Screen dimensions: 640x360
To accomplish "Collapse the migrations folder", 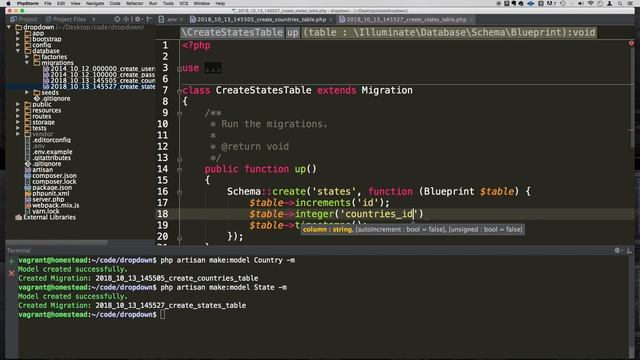I will 27,63.
